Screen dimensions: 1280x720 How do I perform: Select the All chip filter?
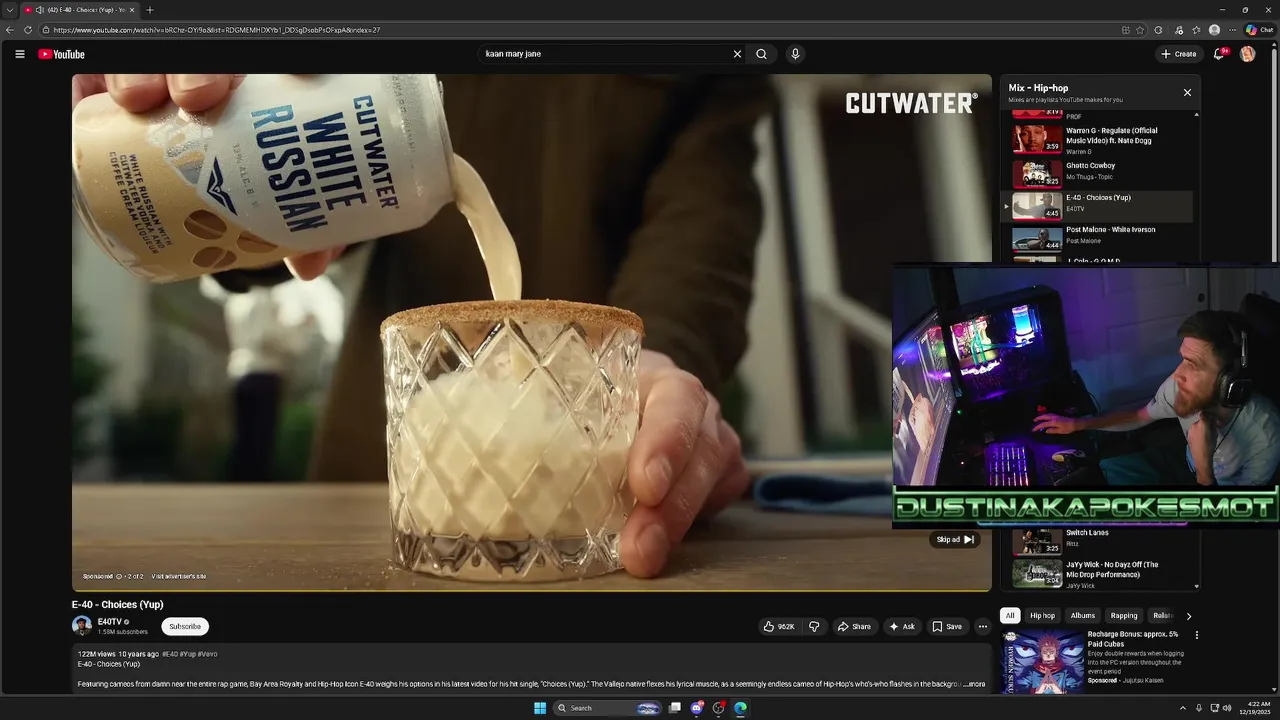[x=1010, y=616]
